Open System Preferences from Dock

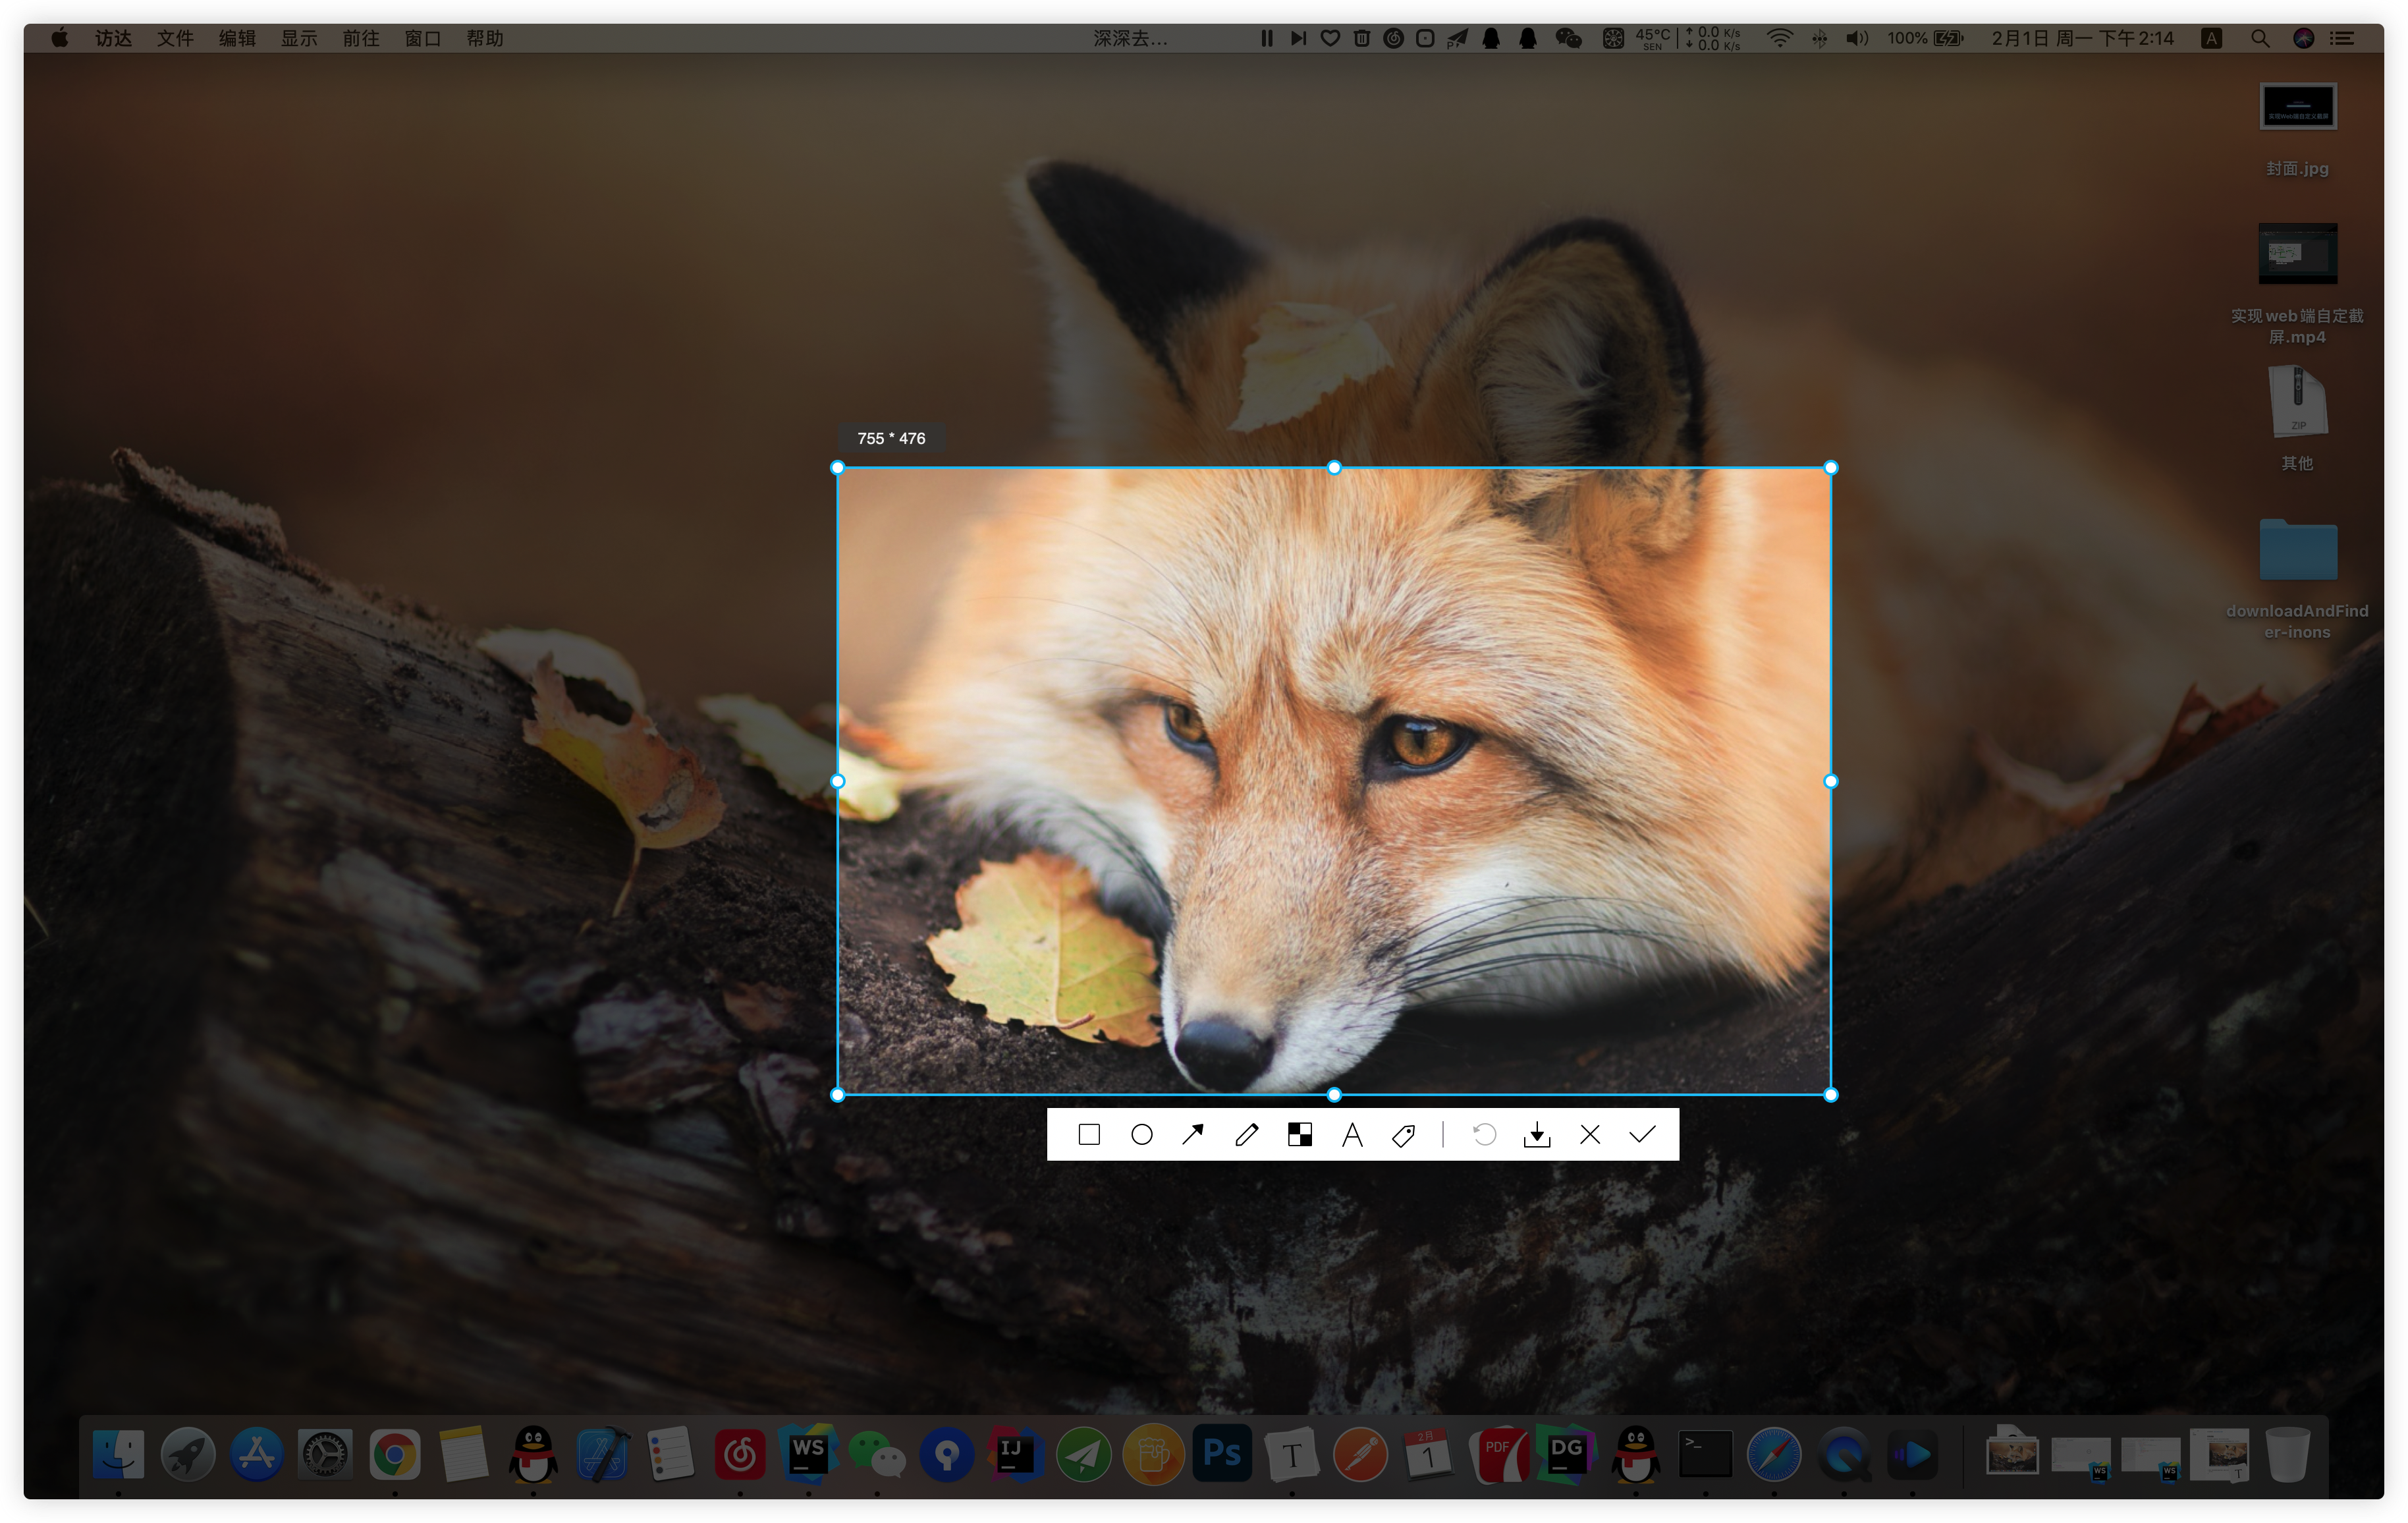[x=325, y=1454]
